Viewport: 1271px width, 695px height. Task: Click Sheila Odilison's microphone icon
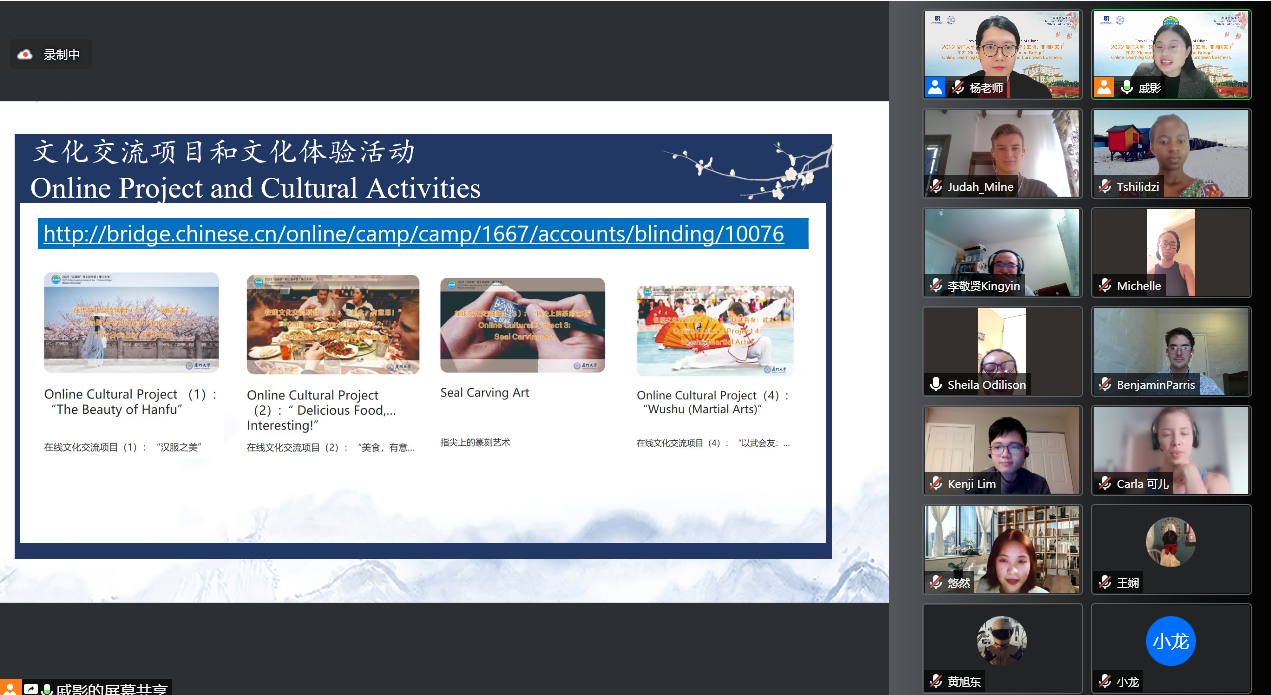(936, 384)
